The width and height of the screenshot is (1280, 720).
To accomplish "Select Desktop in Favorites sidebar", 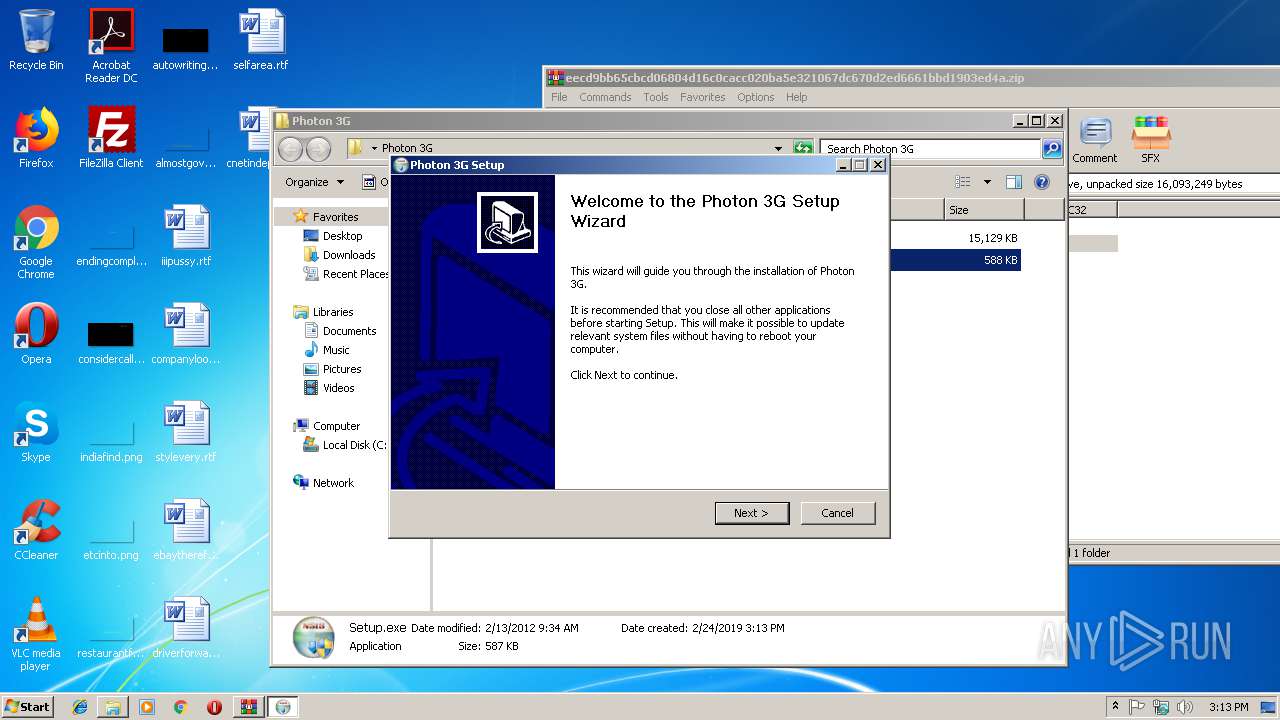I will (x=333, y=236).
